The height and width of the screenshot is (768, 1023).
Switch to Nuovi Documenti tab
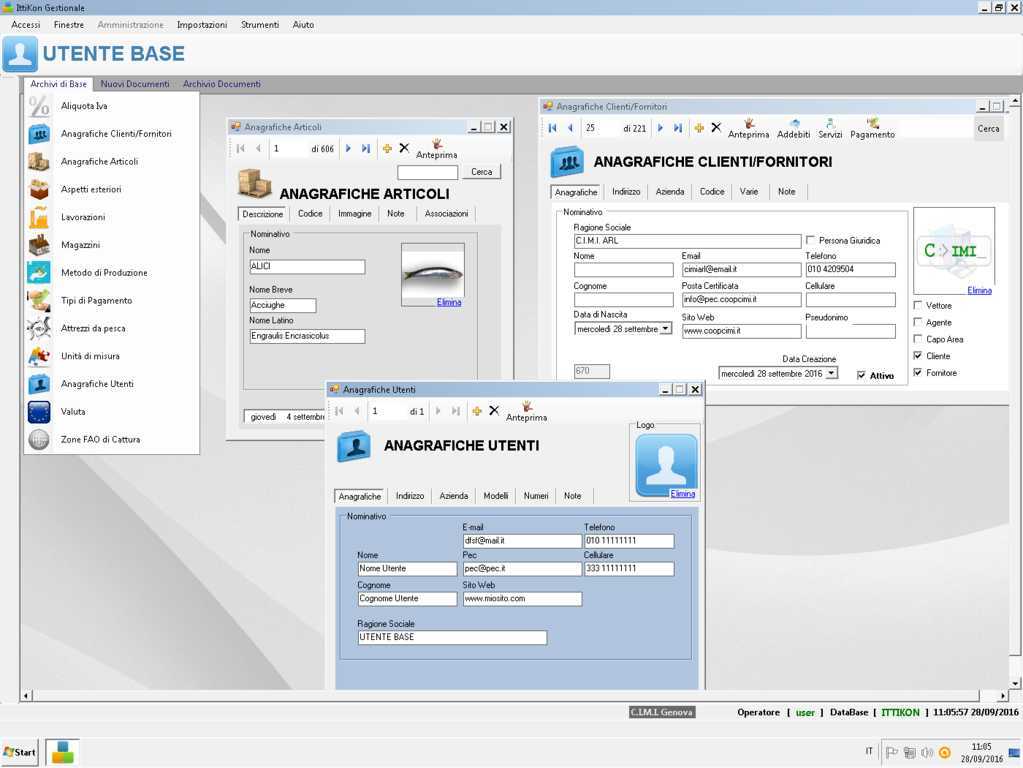[x=134, y=84]
